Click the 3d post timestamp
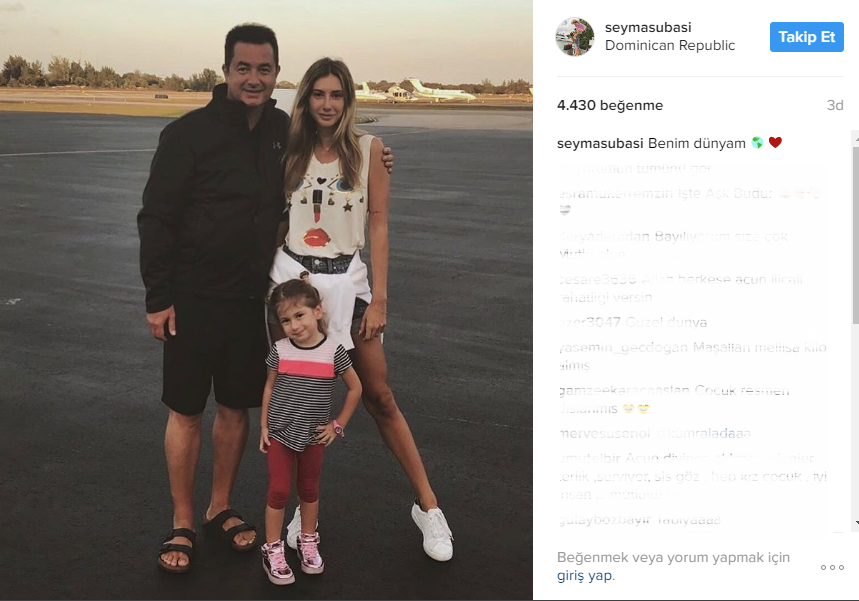 835,105
